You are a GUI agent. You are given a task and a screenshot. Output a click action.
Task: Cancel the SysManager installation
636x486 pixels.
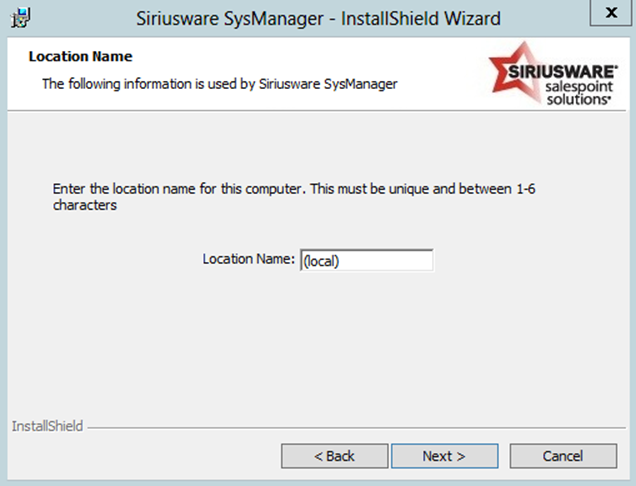pyautogui.click(x=563, y=456)
